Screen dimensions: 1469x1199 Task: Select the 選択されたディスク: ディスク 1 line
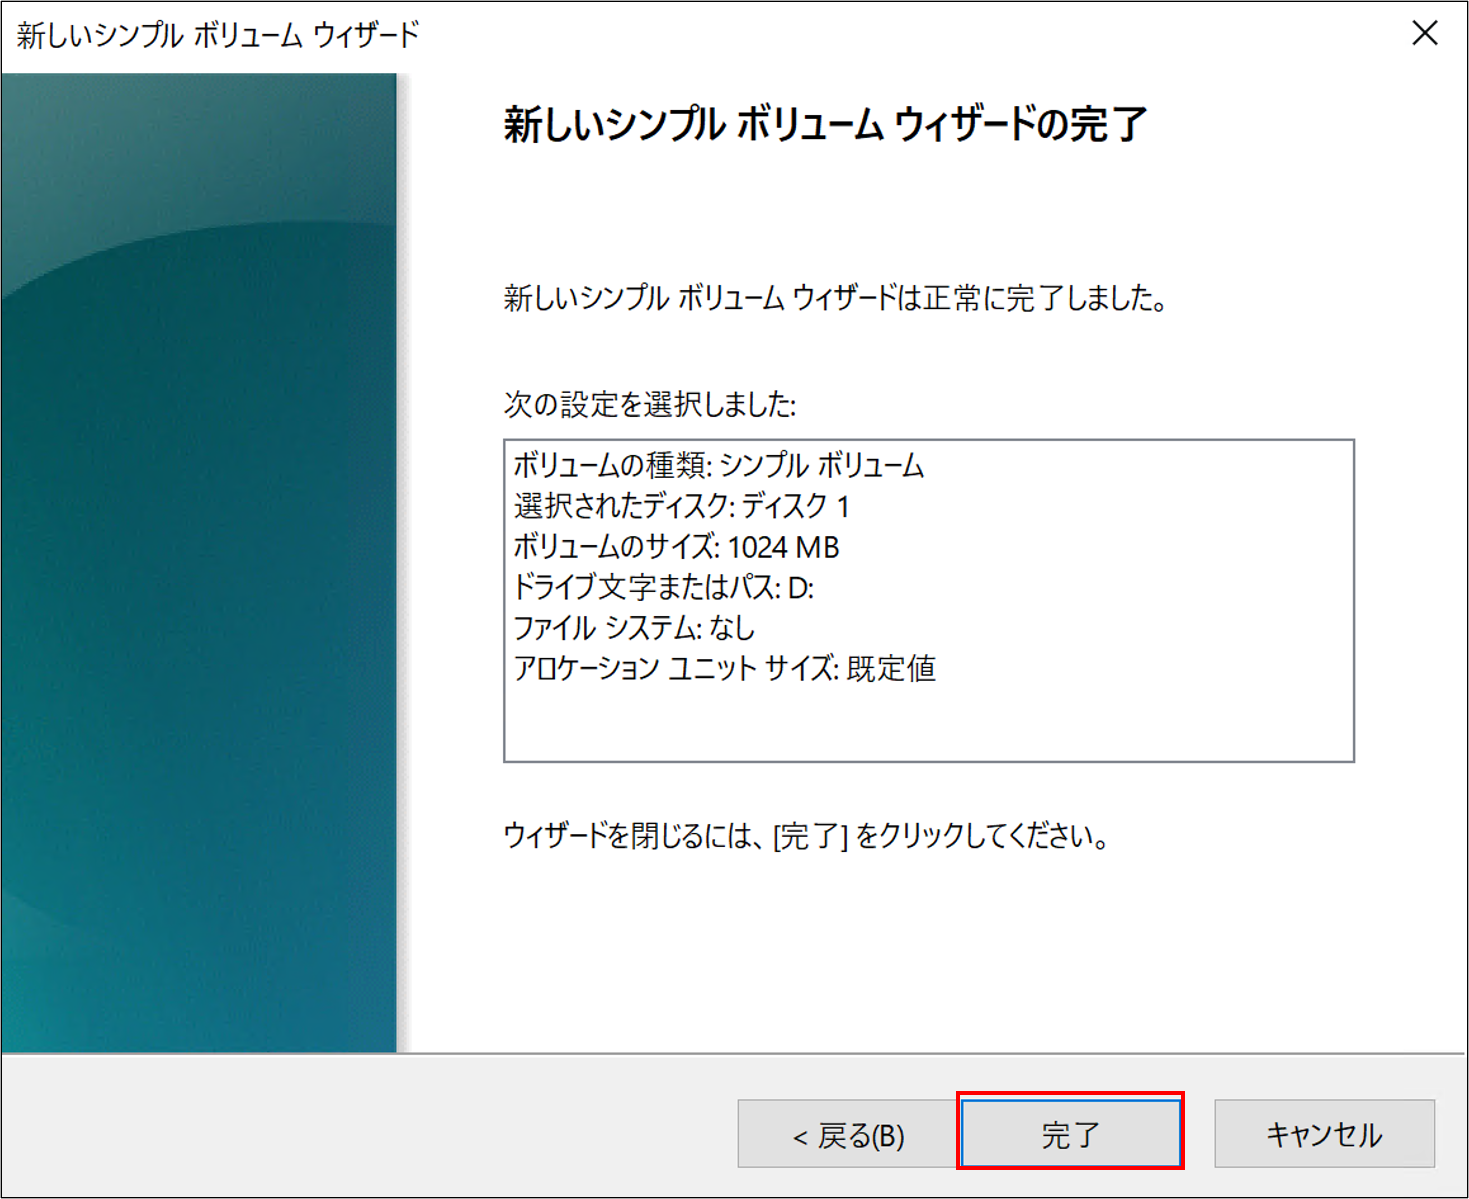point(681,506)
